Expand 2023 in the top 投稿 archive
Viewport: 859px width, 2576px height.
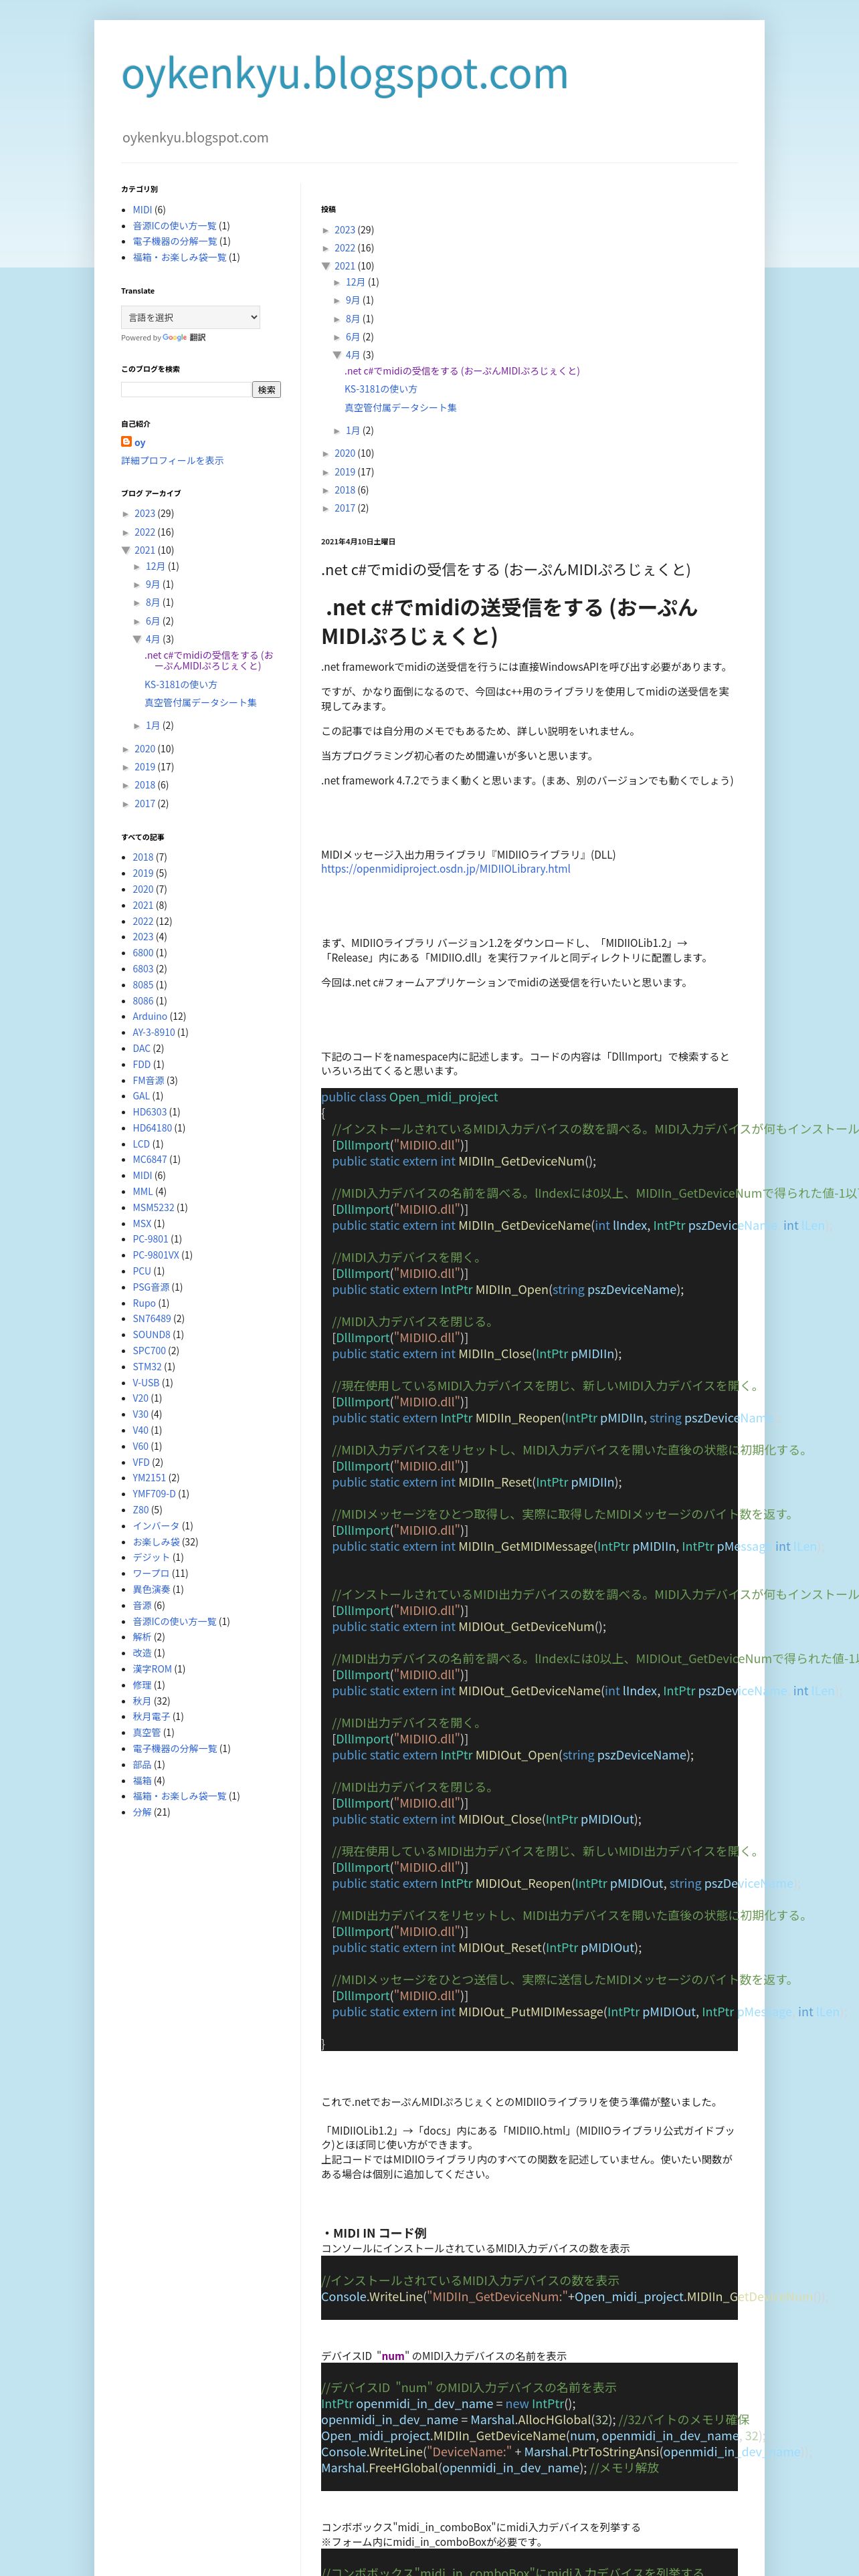[x=326, y=231]
